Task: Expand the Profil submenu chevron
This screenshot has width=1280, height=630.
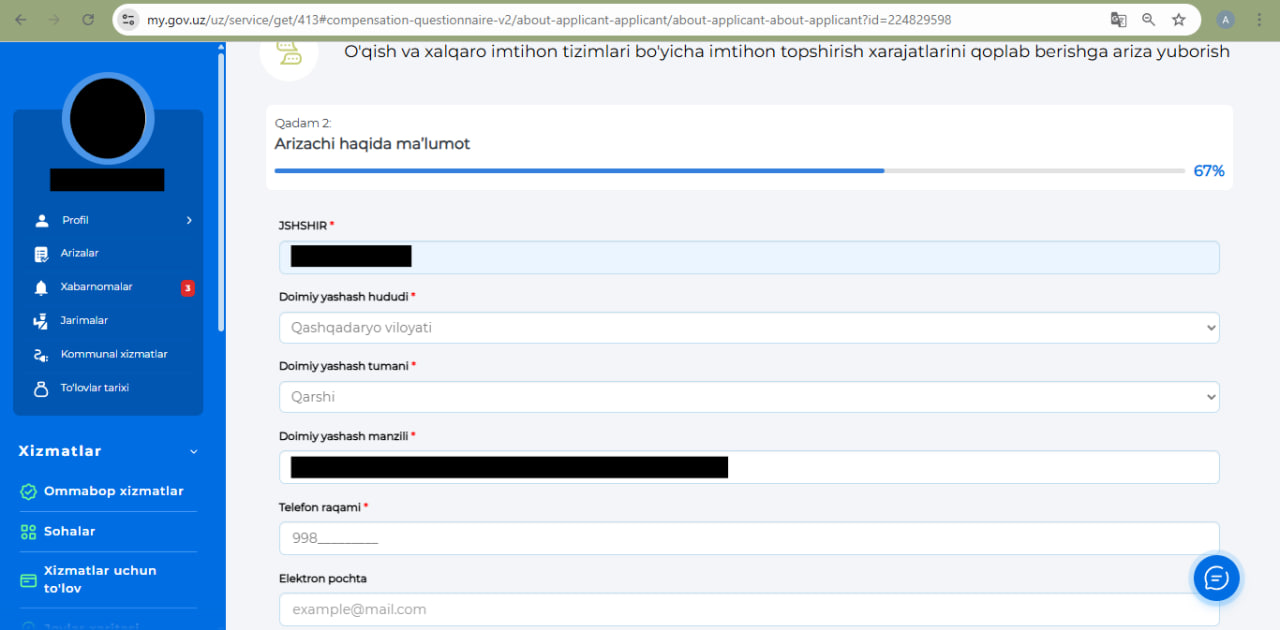Action: (189, 220)
